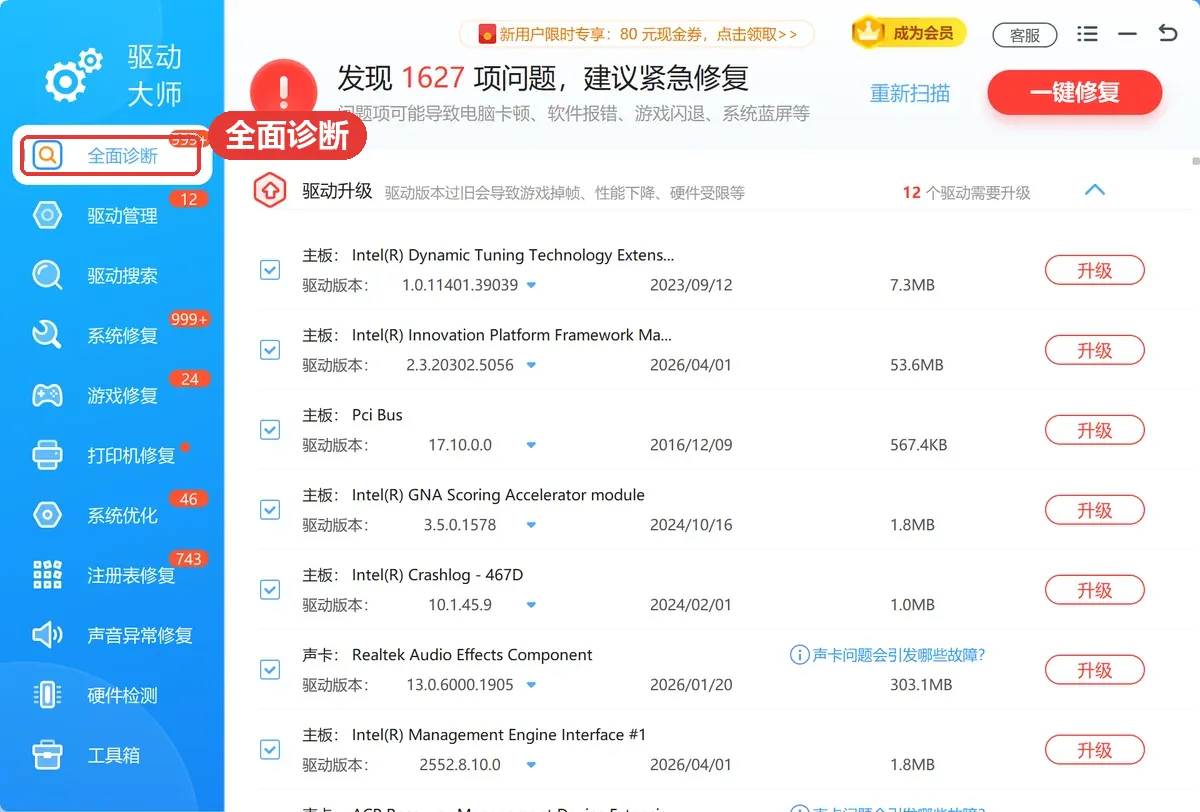This screenshot has height=812, width=1200.
Task: Click the 80元现金券 promotion banner
Action: coord(637,35)
